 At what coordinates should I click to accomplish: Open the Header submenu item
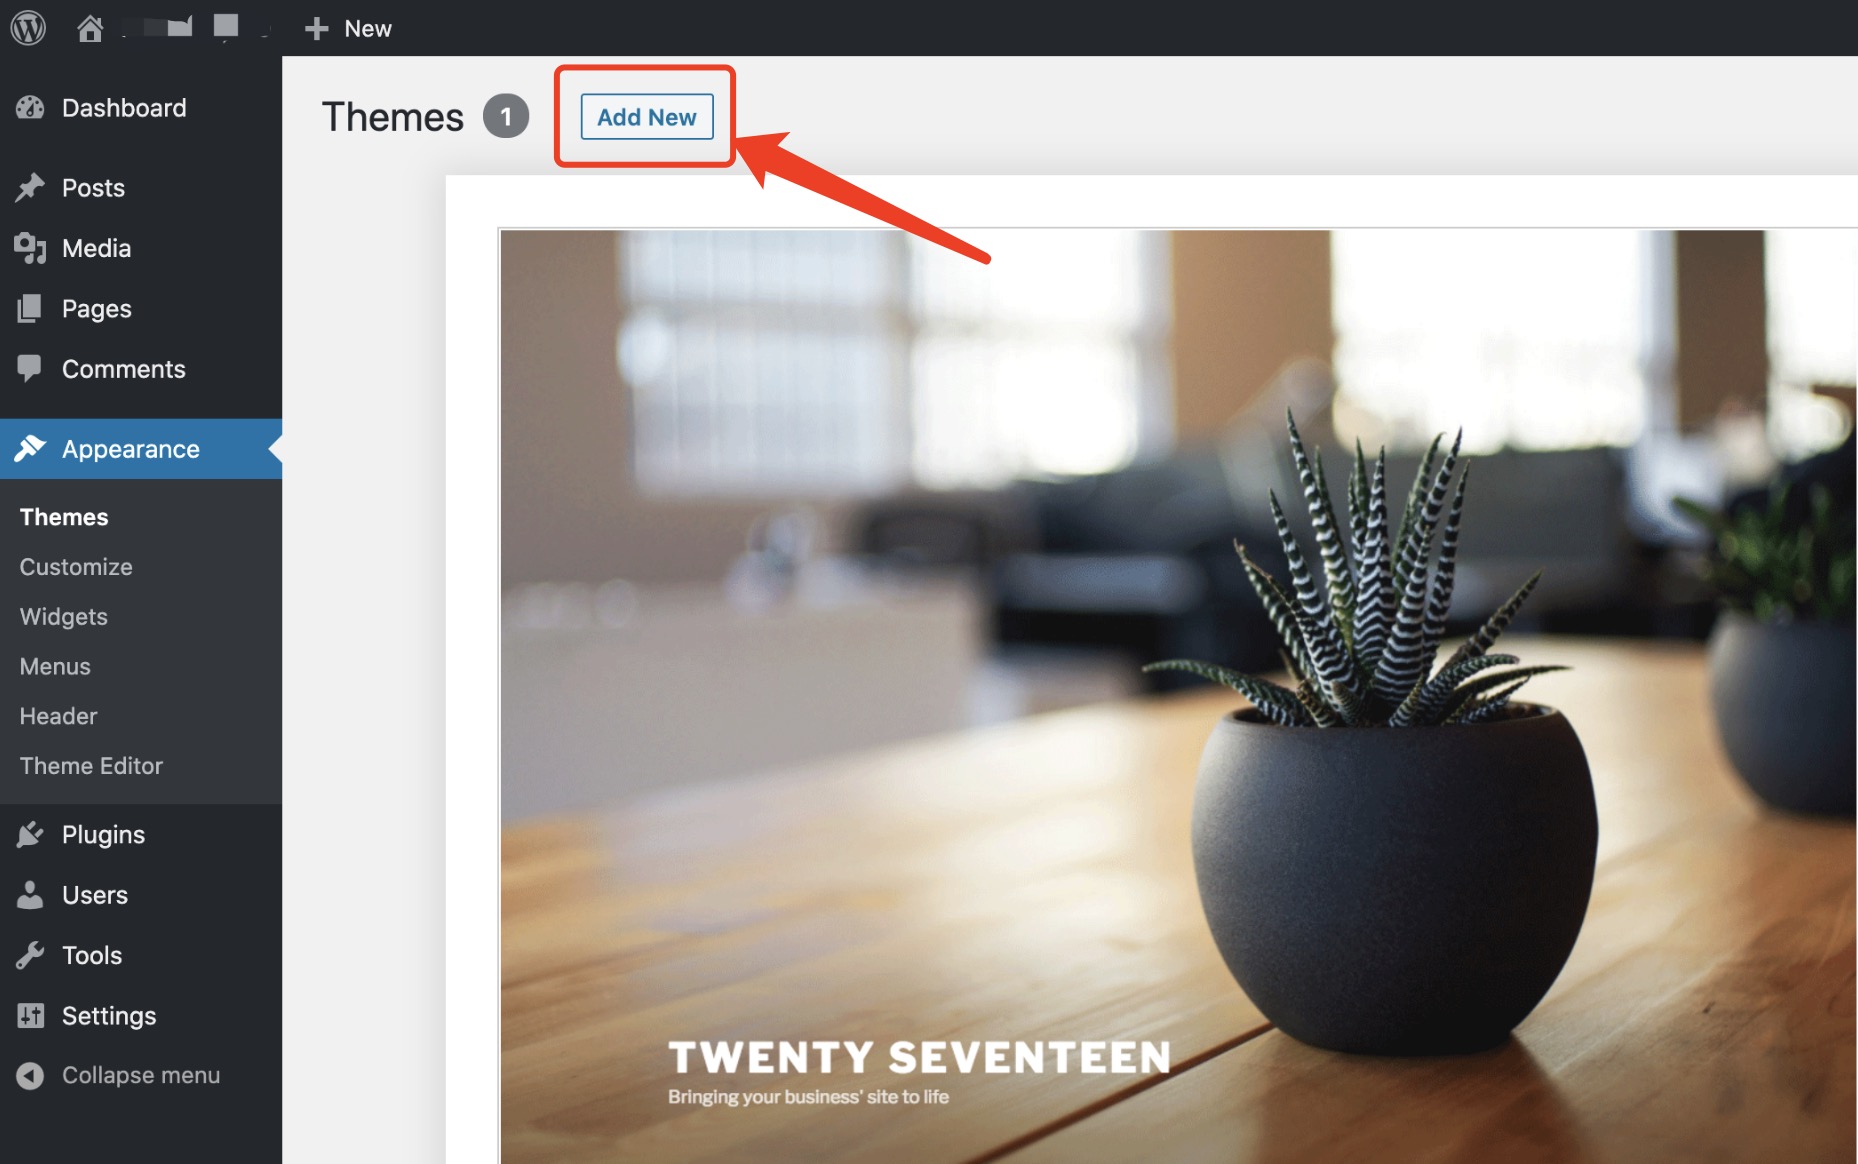pos(58,716)
